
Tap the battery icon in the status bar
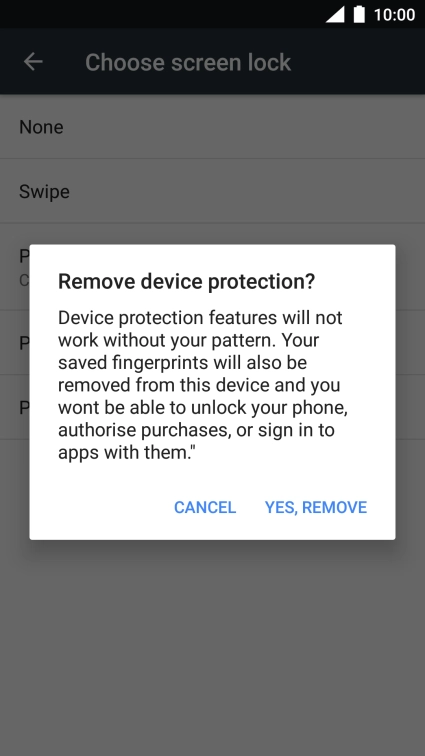tap(359, 14)
